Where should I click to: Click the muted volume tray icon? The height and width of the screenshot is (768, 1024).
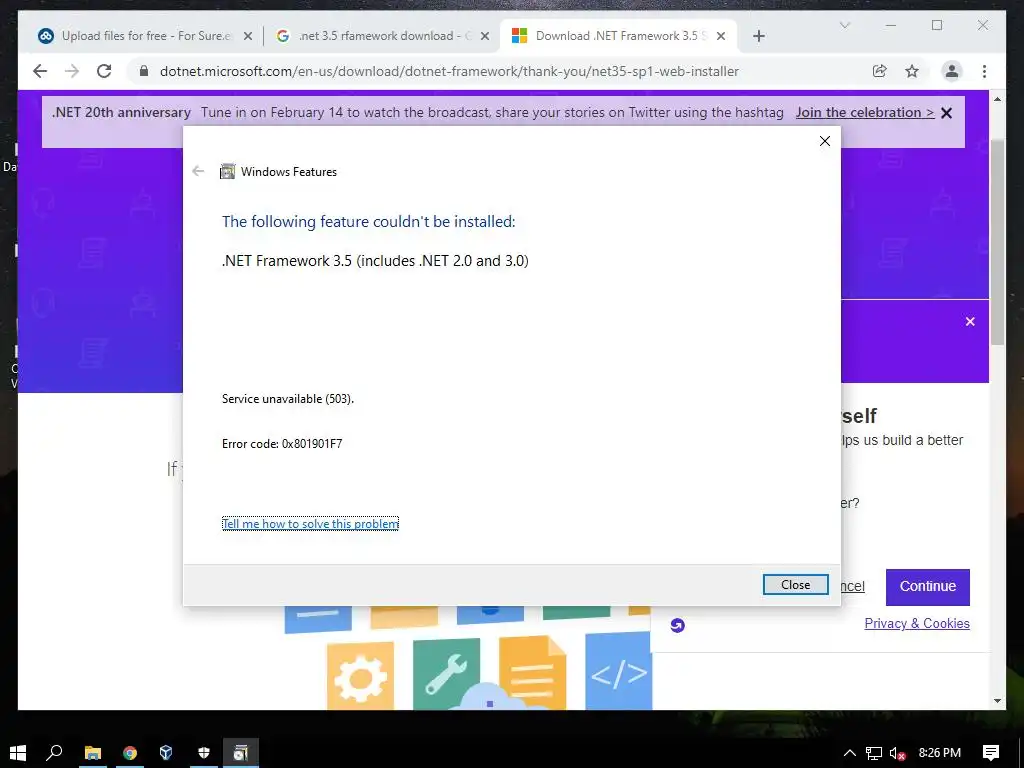coord(897,753)
